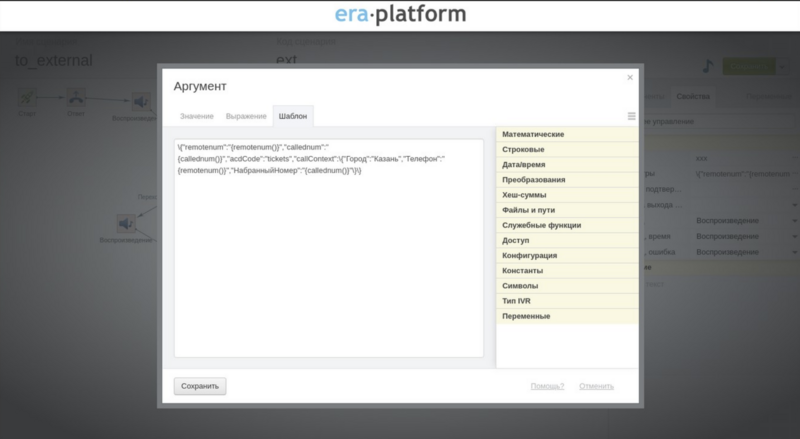The image size is (800, 439).
Task: Switch to the Значение tab
Action: coord(196,116)
